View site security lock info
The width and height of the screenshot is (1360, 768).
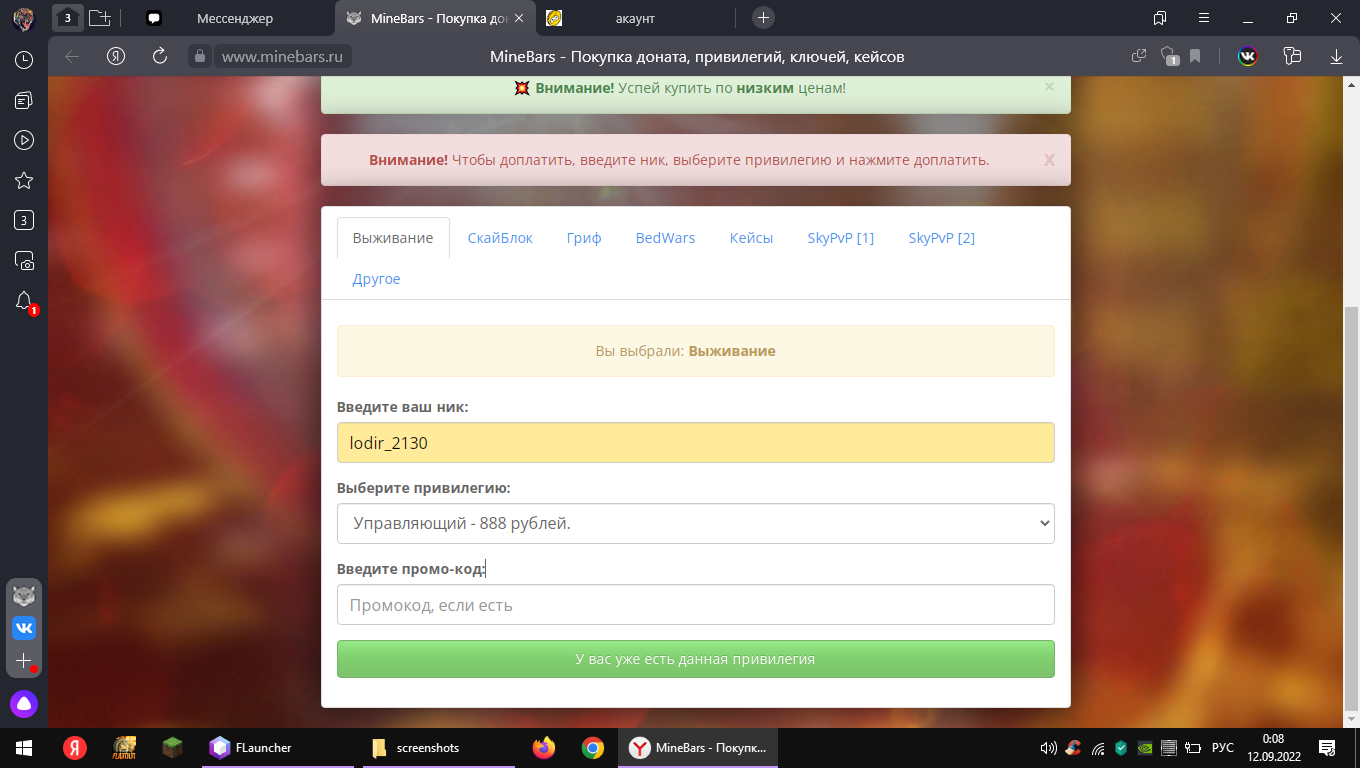tap(199, 57)
